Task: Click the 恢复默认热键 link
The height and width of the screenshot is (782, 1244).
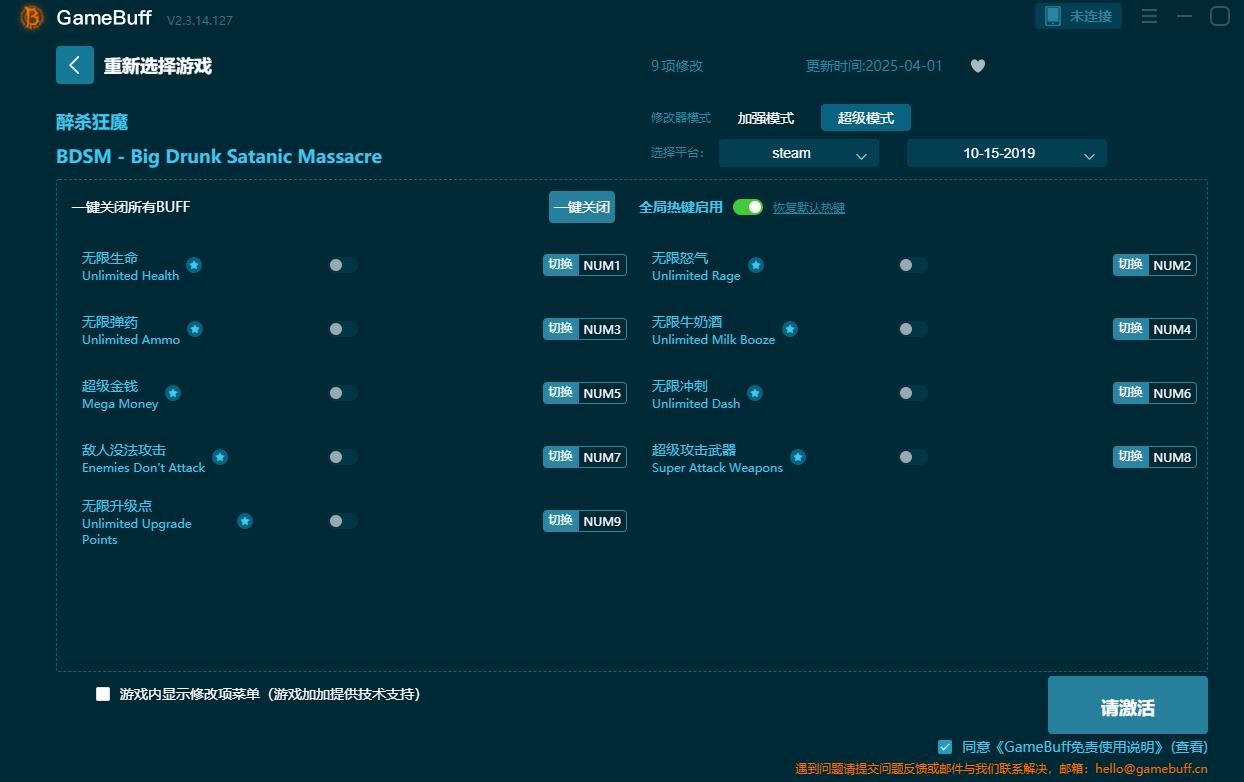Action: pyautogui.click(x=809, y=208)
